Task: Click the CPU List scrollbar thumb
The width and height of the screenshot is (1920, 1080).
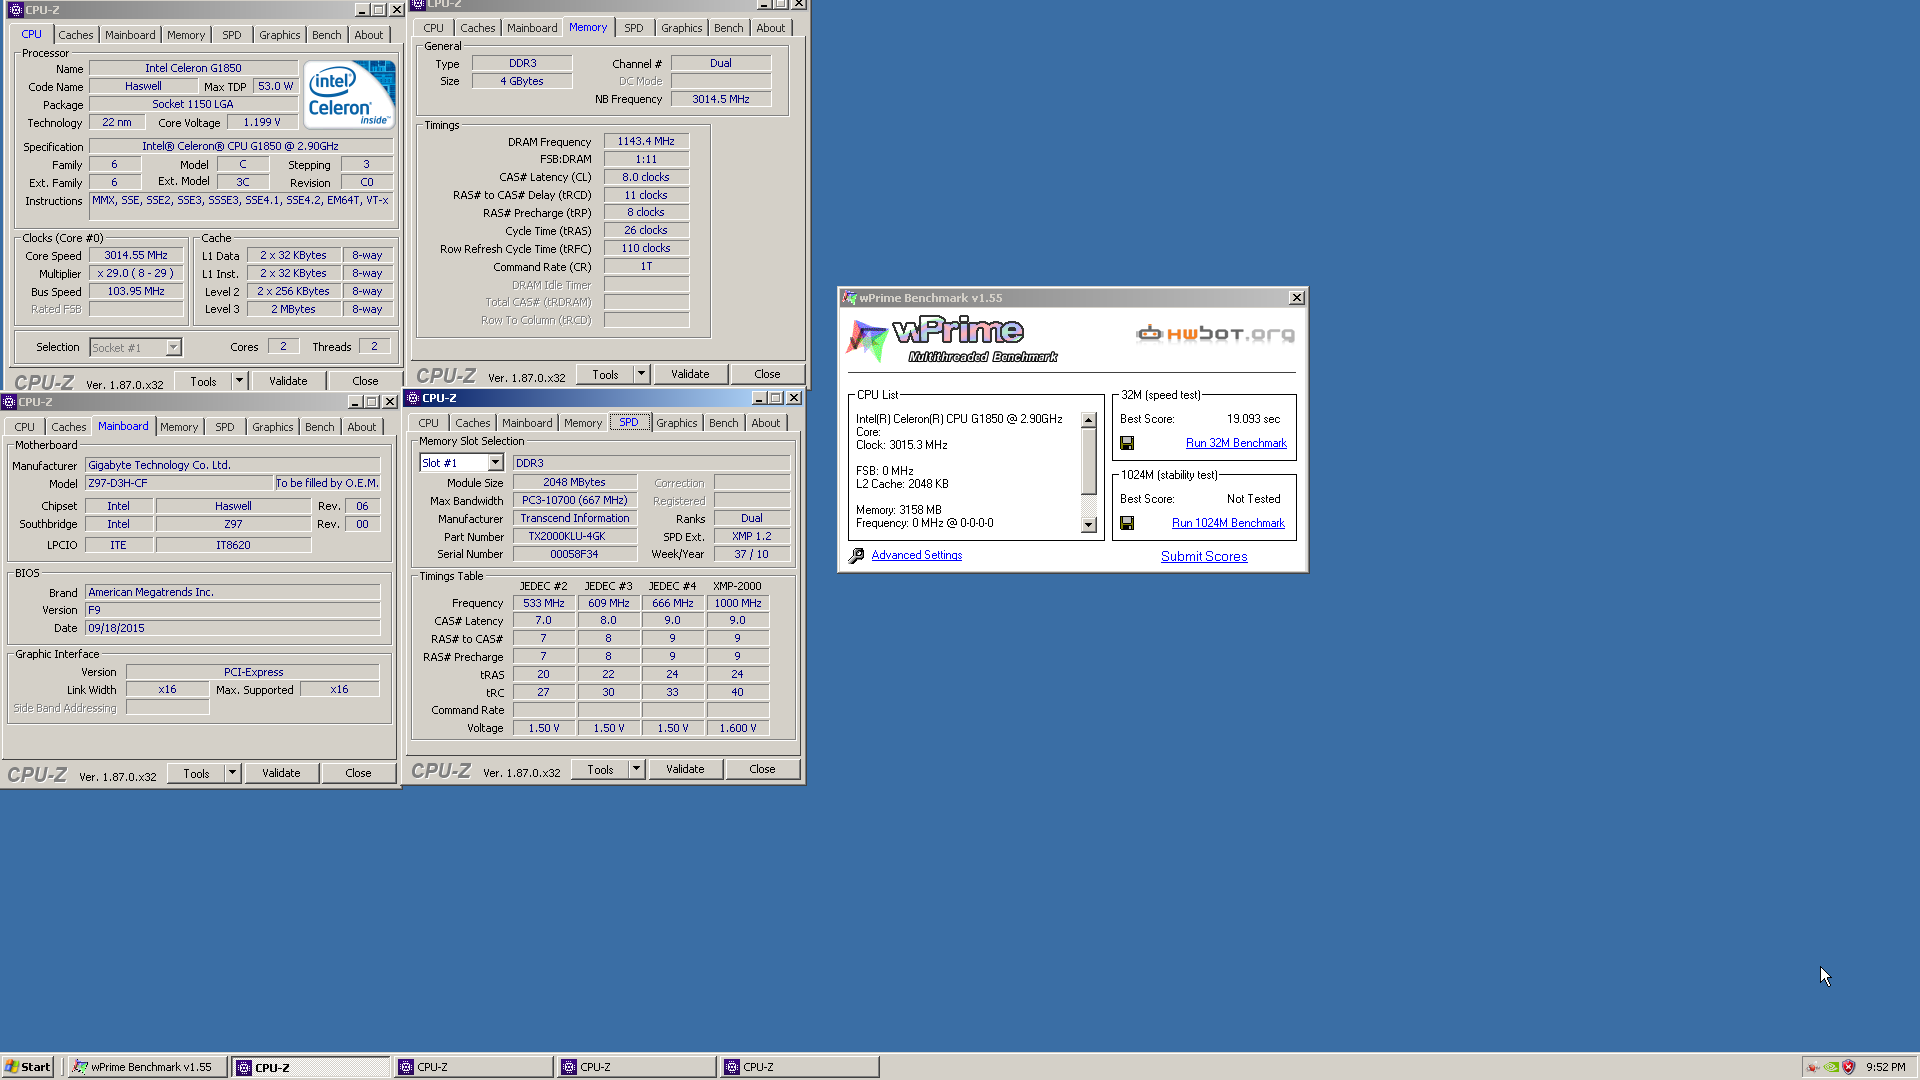Action: 1089,461
